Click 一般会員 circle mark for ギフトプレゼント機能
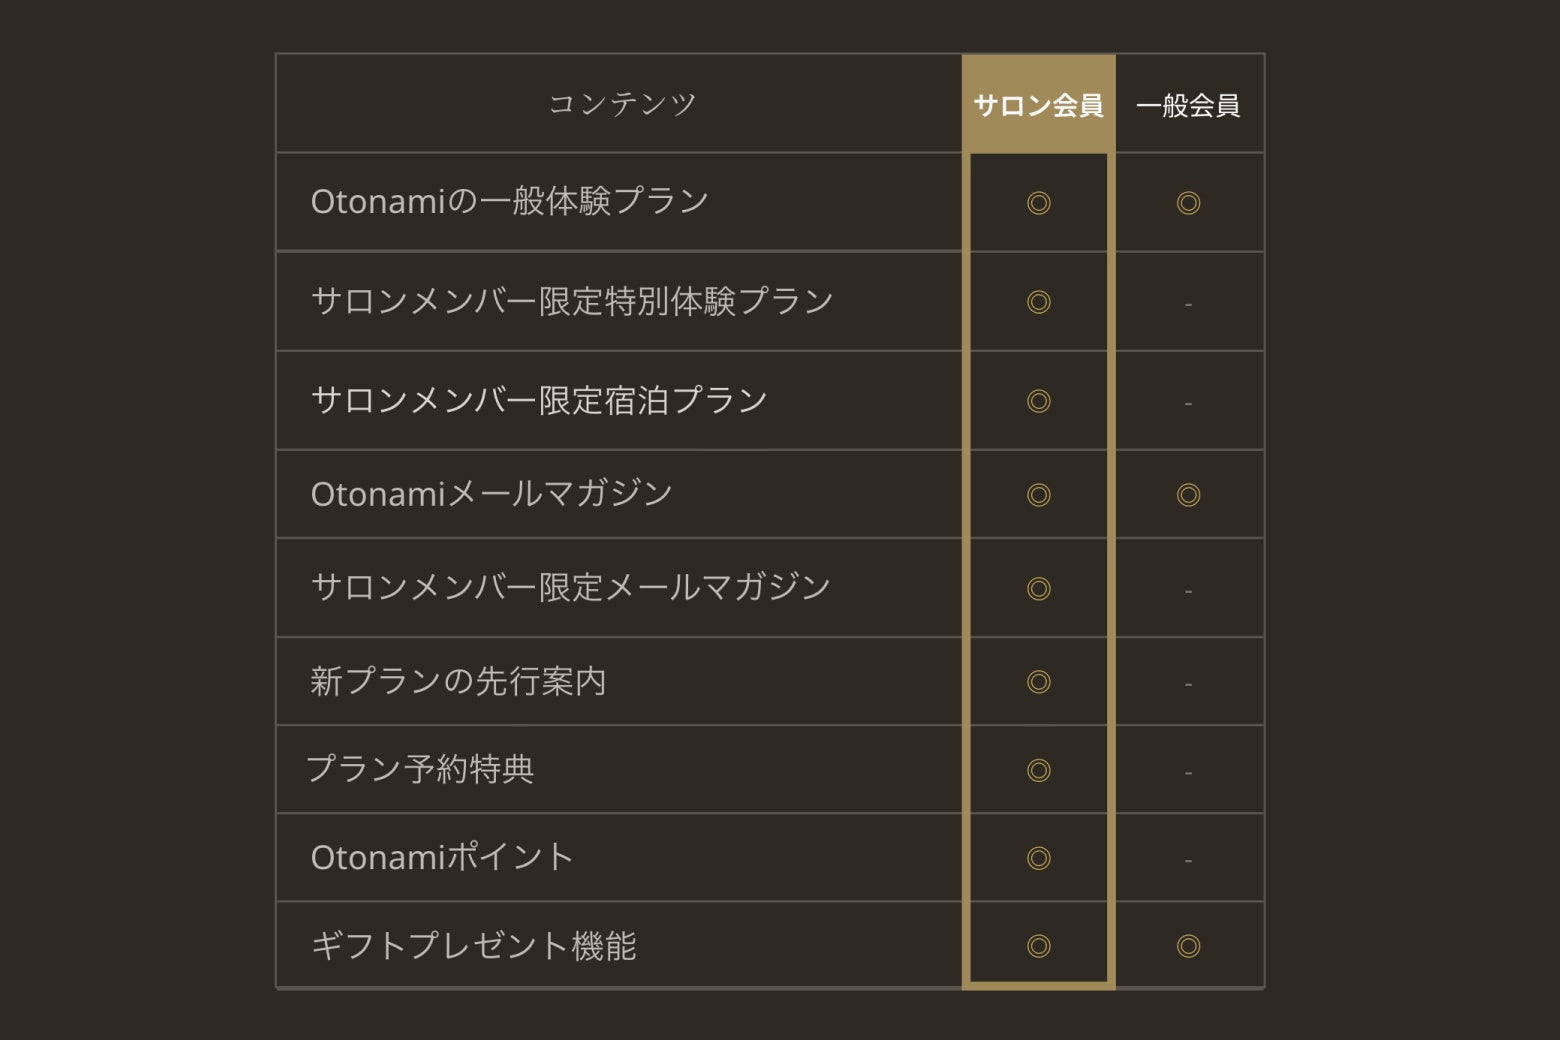This screenshot has height=1040, width=1560. tap(1188, 946)
